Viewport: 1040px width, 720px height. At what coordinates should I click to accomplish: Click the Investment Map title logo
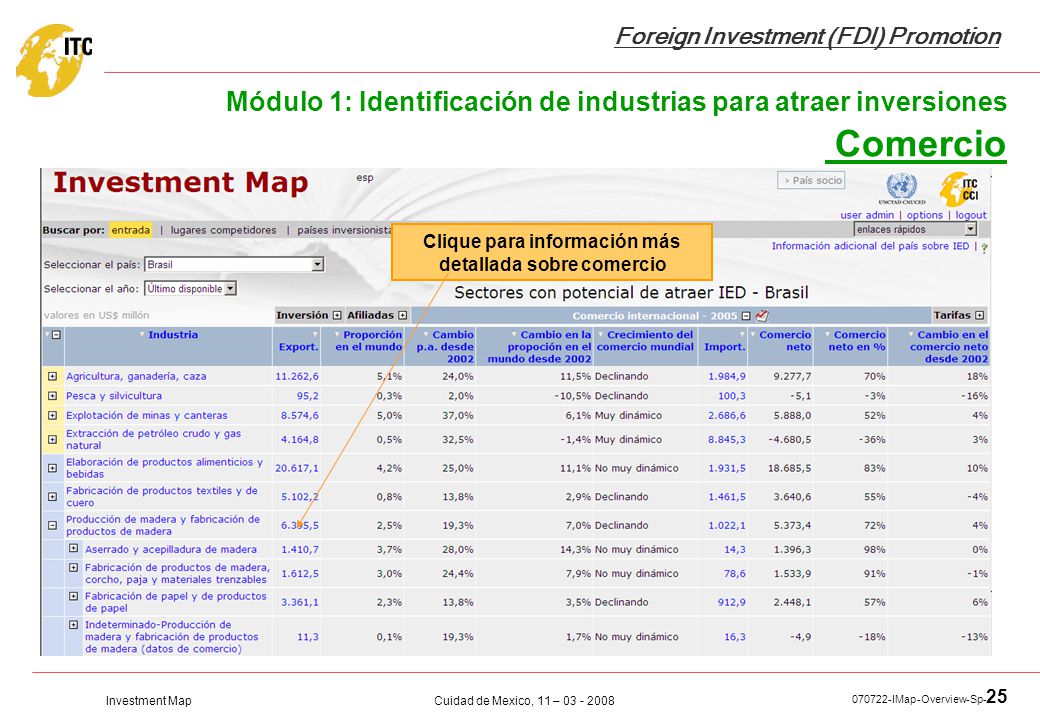(180, 182)
